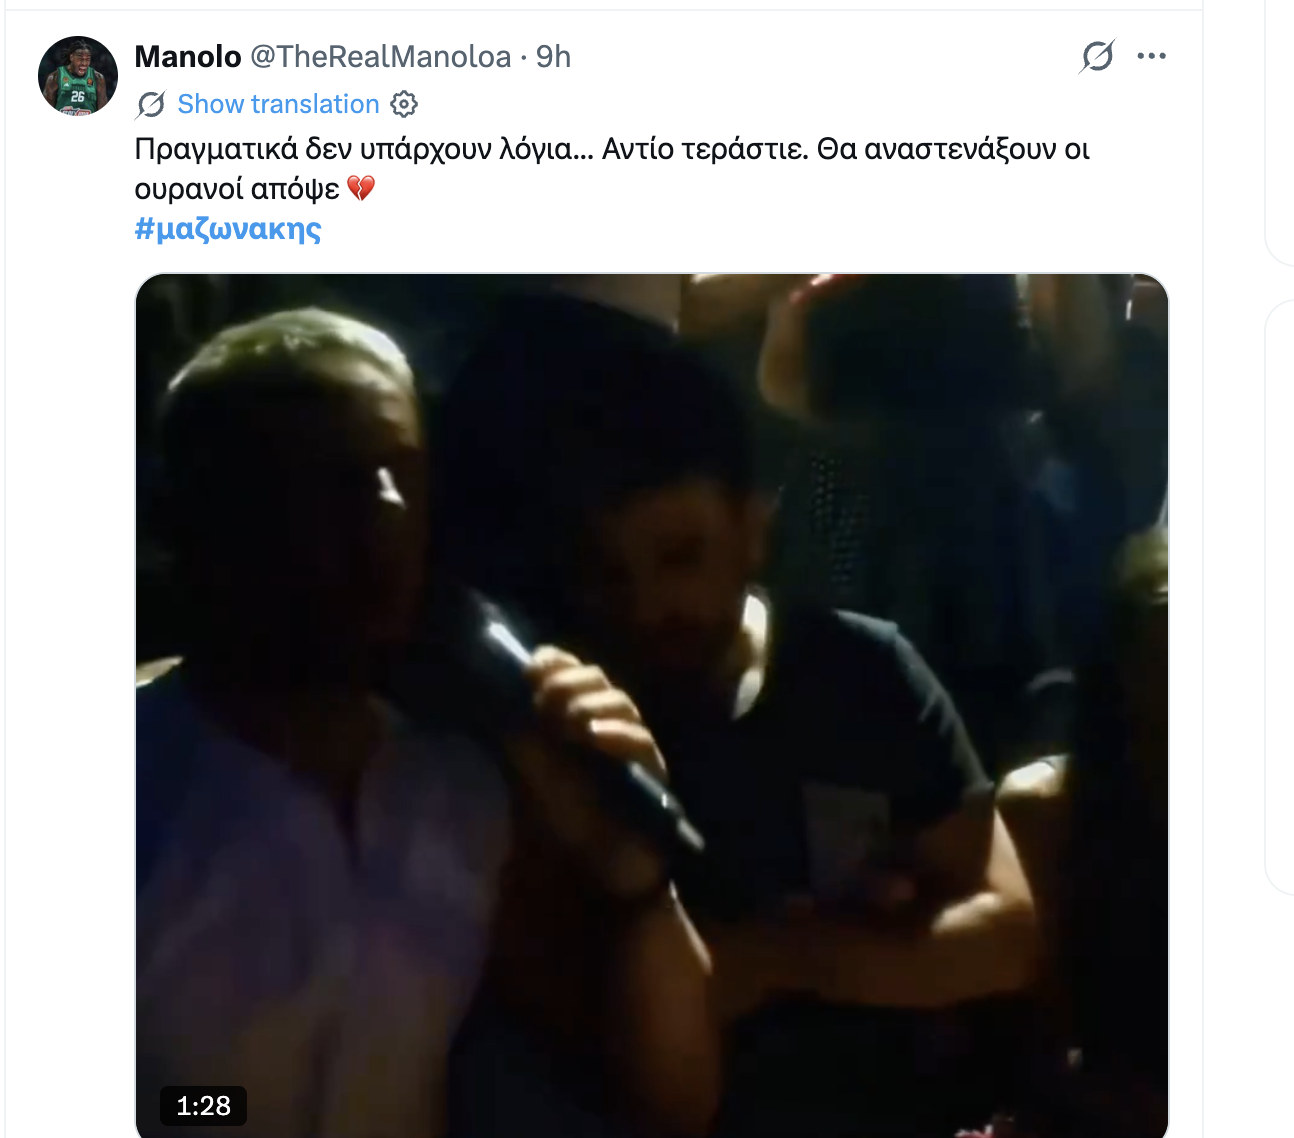Open the three-dot More menu
The width and height of the screenshot is (1294, 1138).
click(x=1152, y=56)
